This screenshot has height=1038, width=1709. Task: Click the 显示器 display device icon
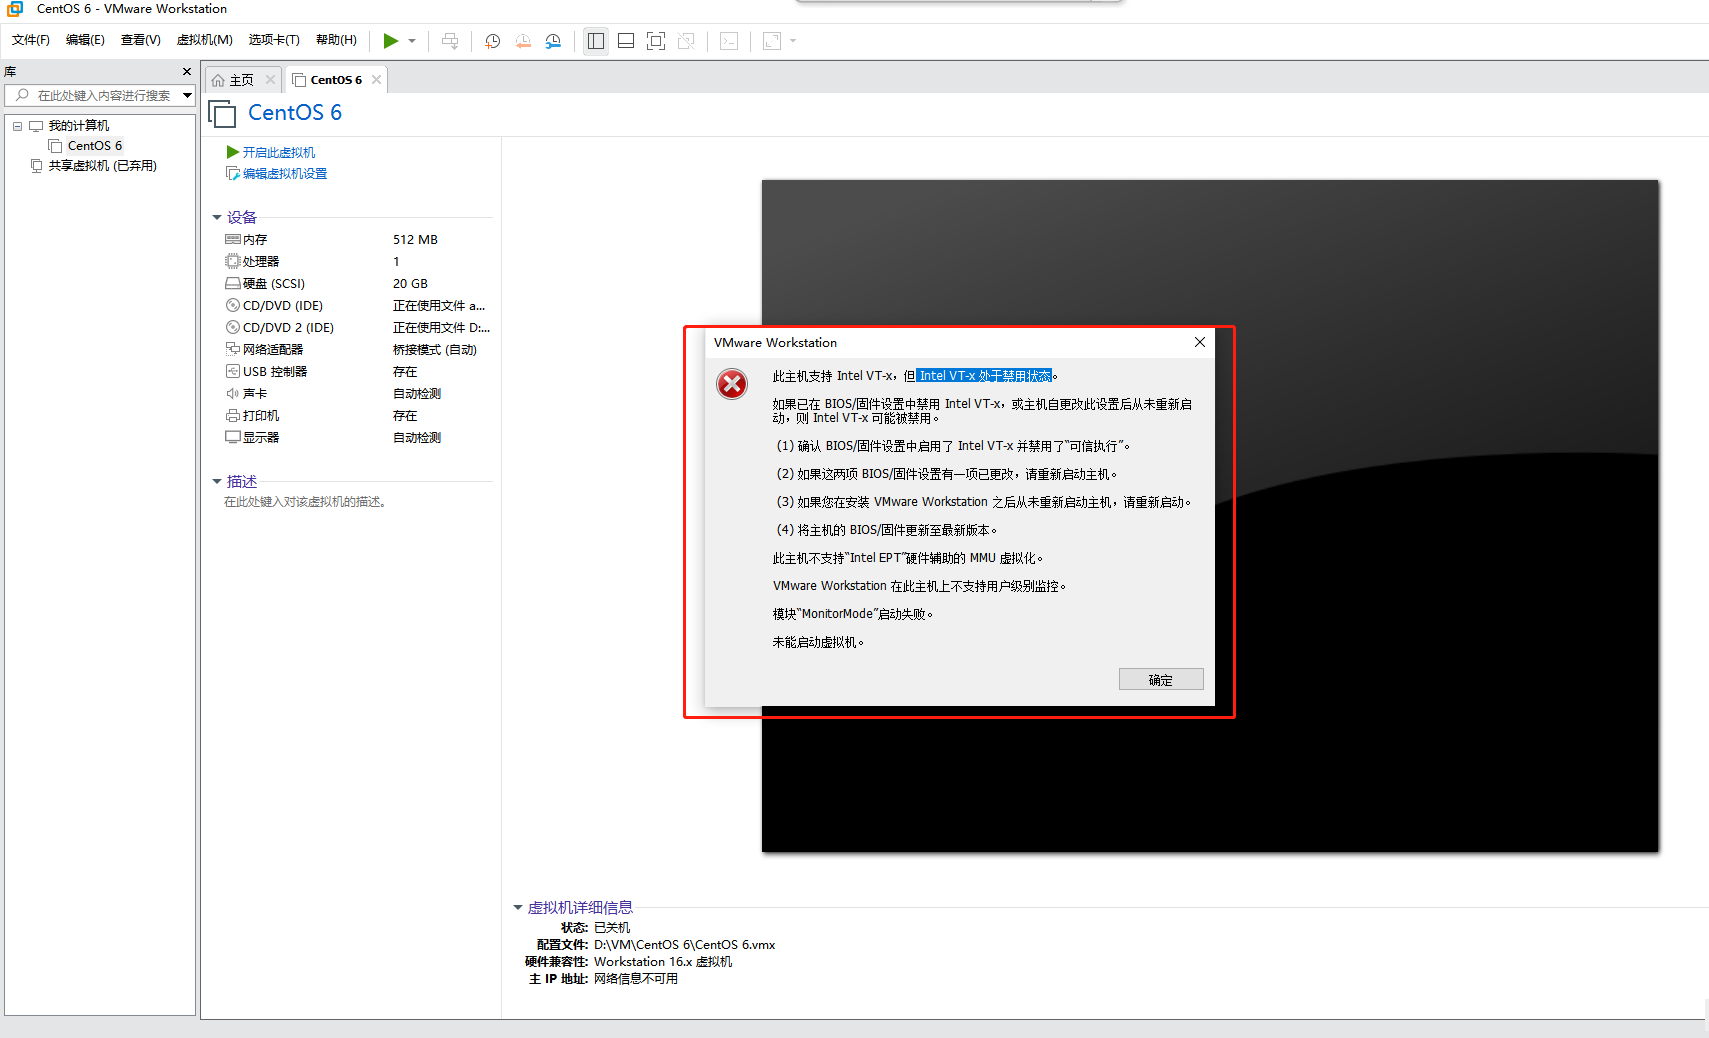[233, 438]
